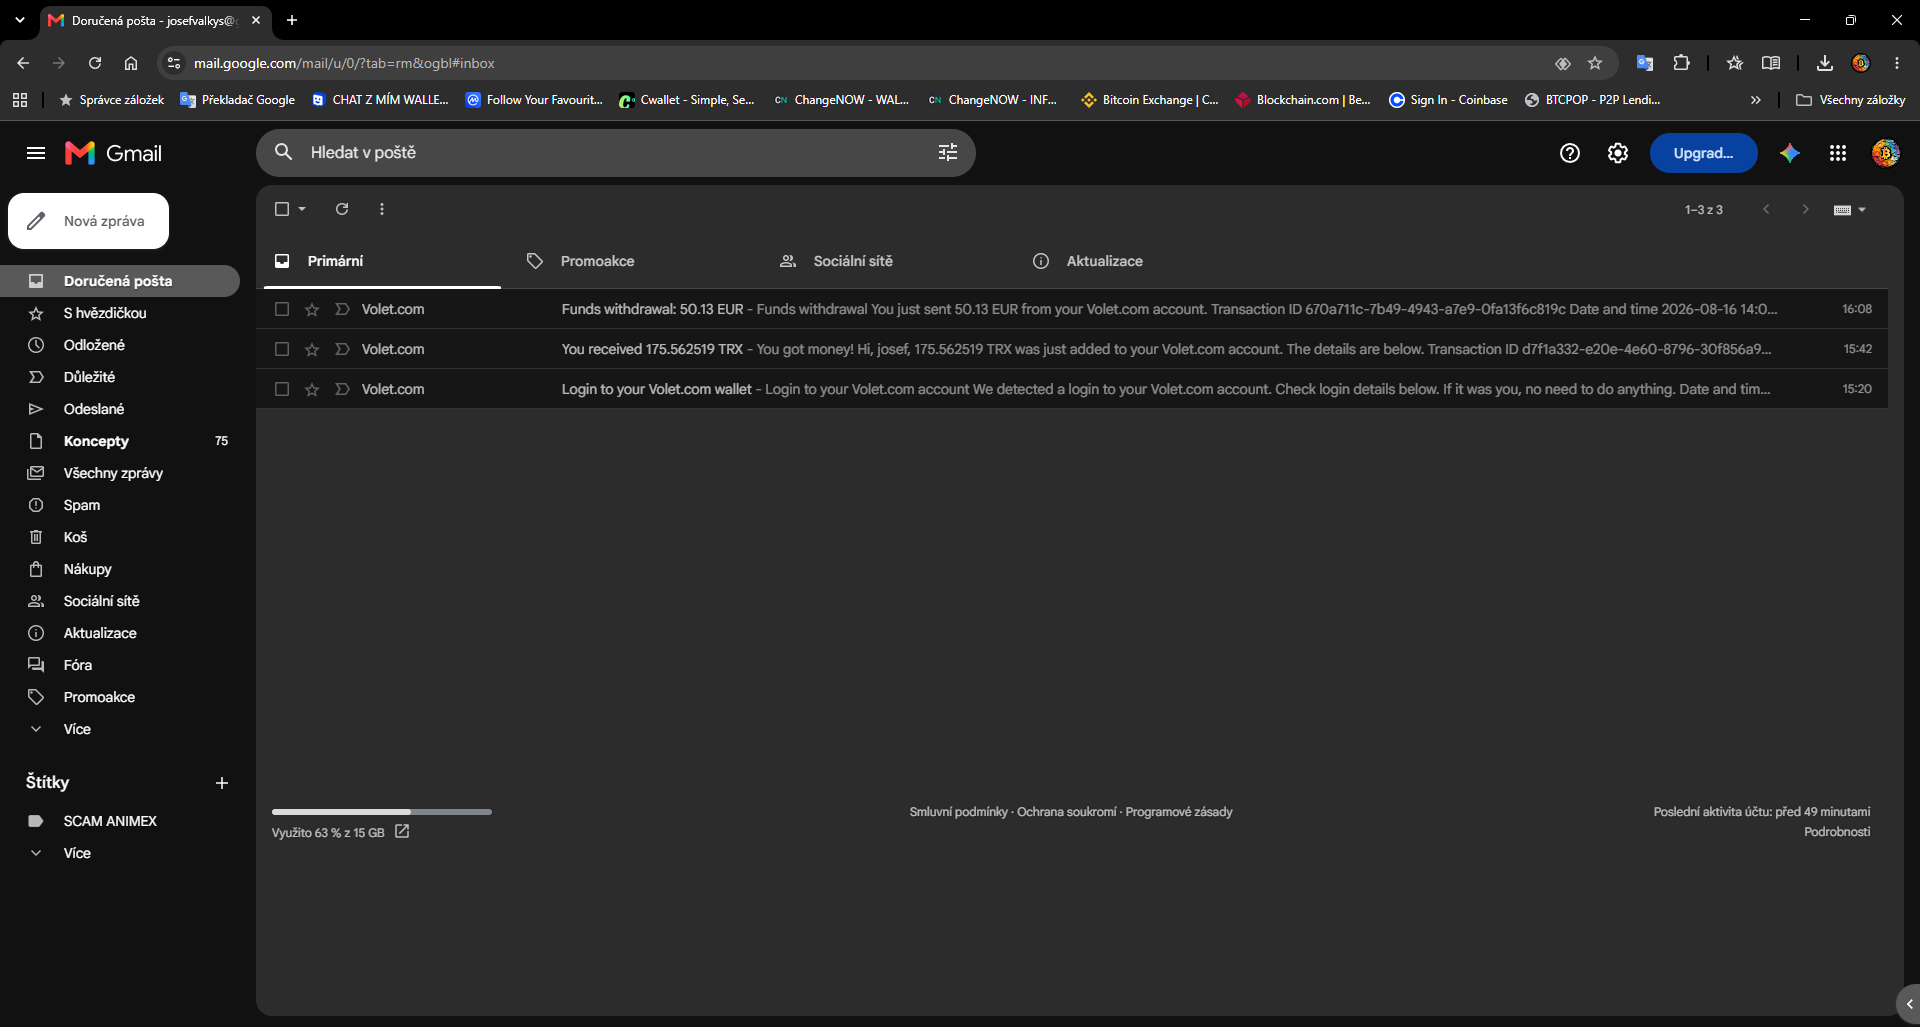
Task: Open the Podrobnosti account activity link
Action: (1837, 832)
